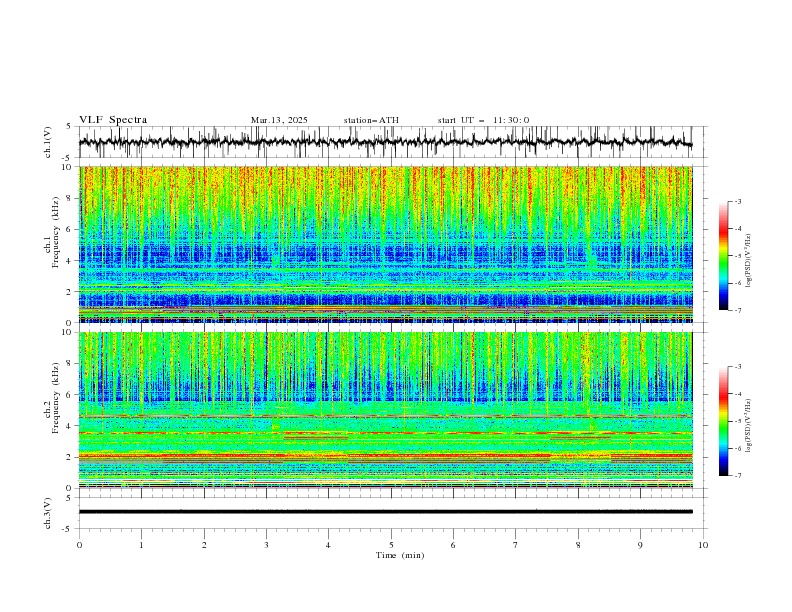Click the ch.1 spectrogram plot area

[386, 244]
